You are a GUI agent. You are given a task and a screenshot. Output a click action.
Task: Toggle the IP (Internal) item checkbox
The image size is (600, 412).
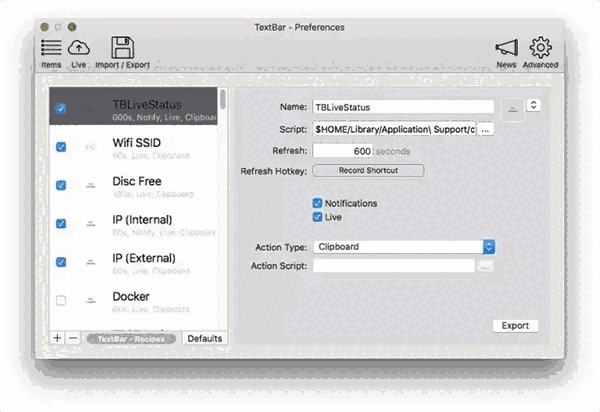pos(61,223)
